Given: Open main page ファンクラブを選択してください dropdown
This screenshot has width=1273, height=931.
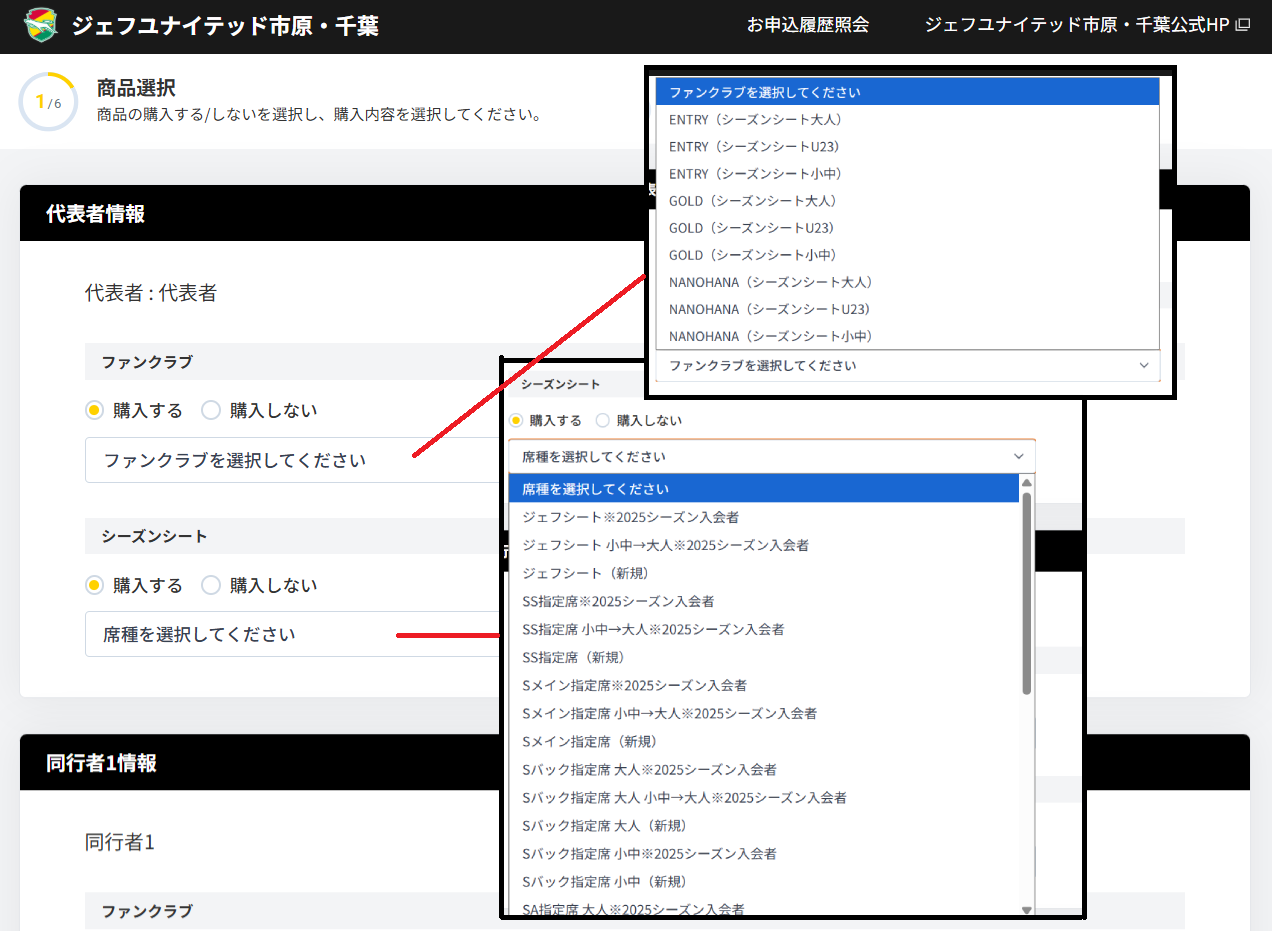Looking at the screenshot, I should (292, 460).
